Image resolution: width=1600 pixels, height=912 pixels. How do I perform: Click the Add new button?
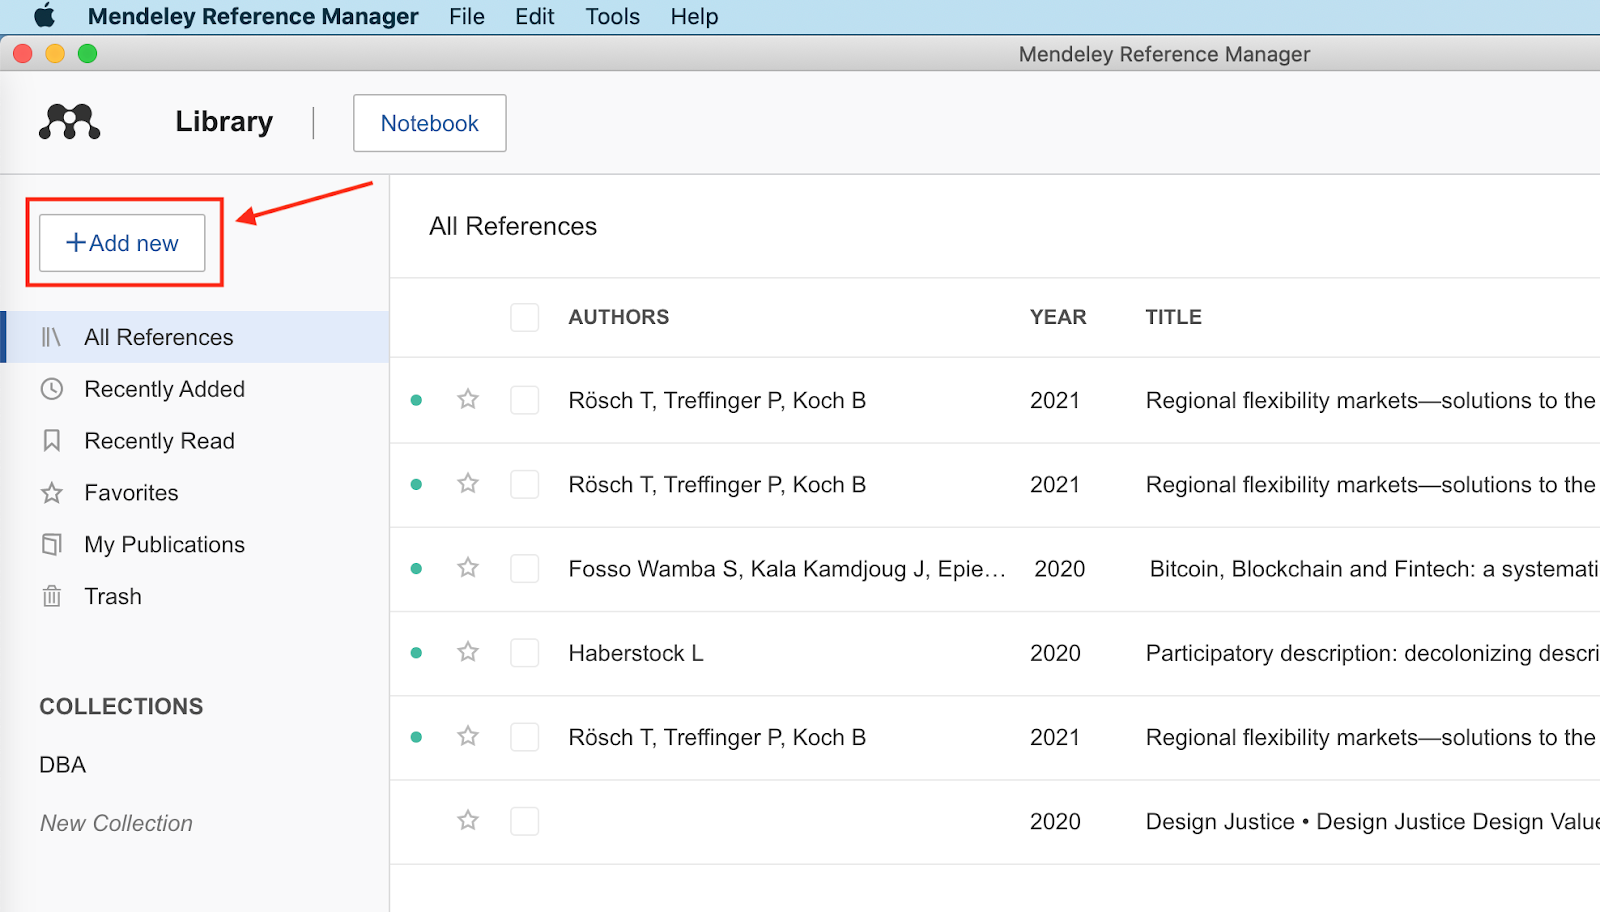(x=122, y=243)
